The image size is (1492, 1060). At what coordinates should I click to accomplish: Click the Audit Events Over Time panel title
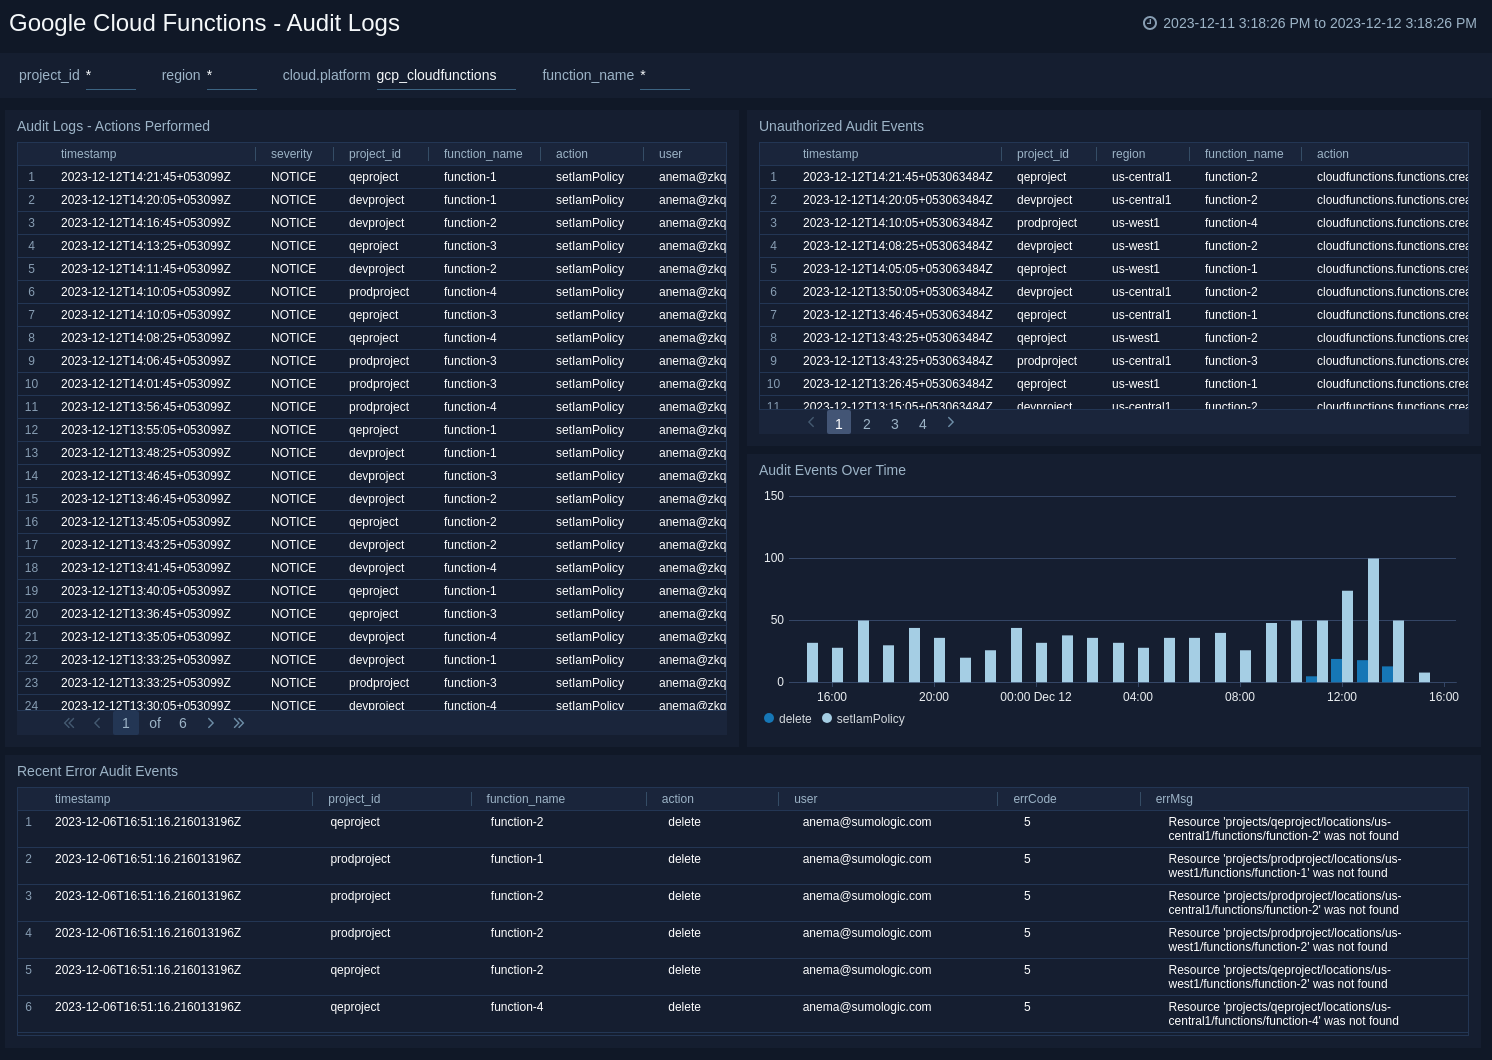tap(832, 470)
